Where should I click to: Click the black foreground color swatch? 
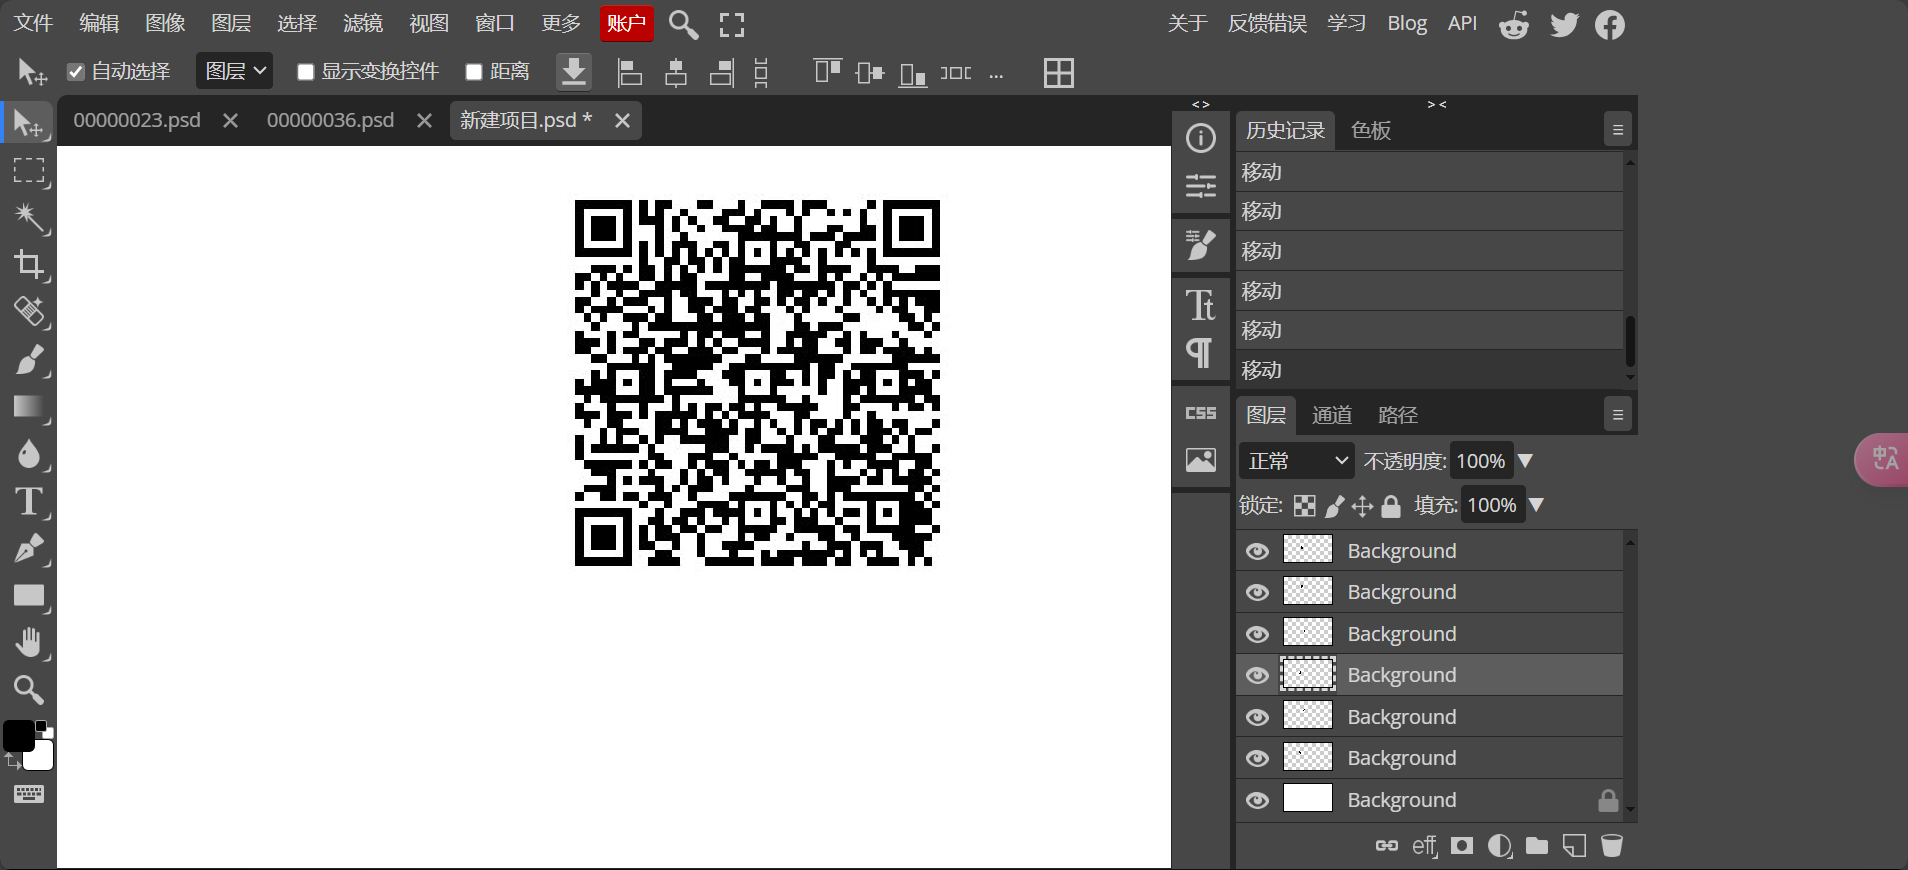pyautogui.click(x=18, y=735)
